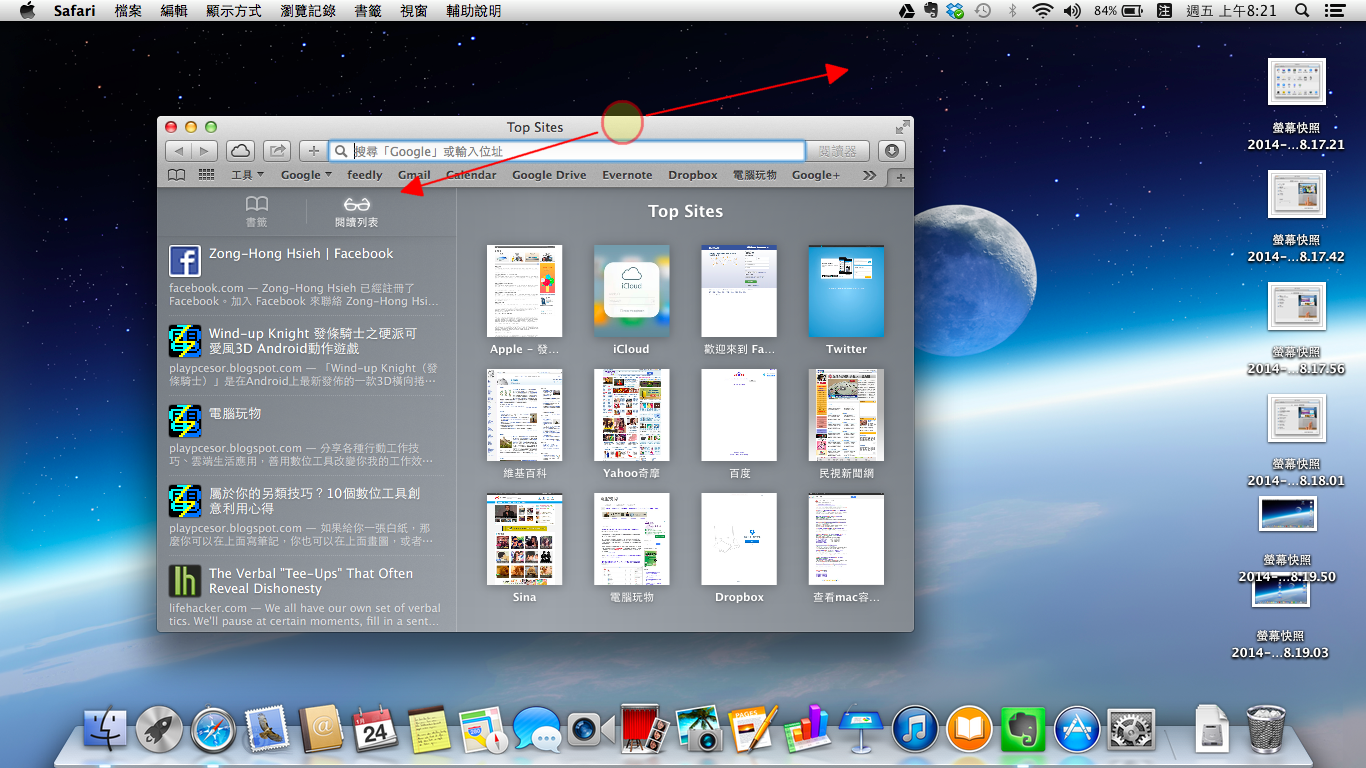This screenshot has width=1366, height=768.
Task: Open Notification Center list icon
Action: tap(1334, 11)
